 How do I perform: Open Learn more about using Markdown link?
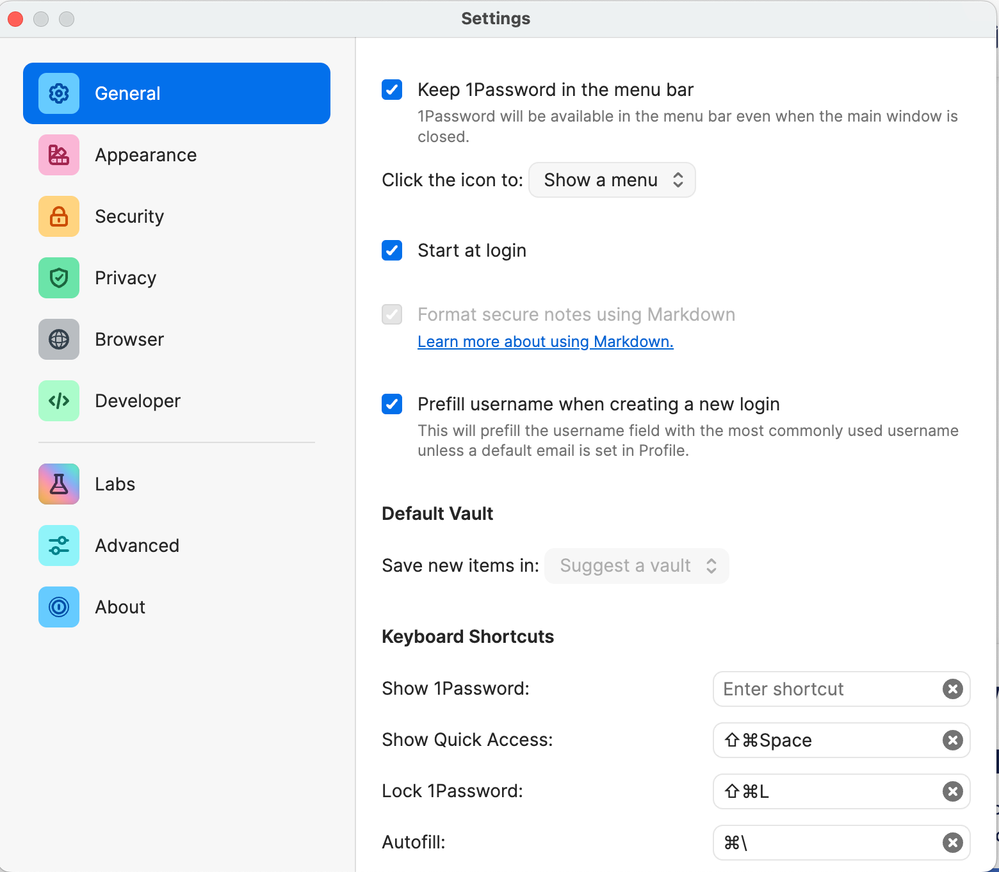pos(545,342)
